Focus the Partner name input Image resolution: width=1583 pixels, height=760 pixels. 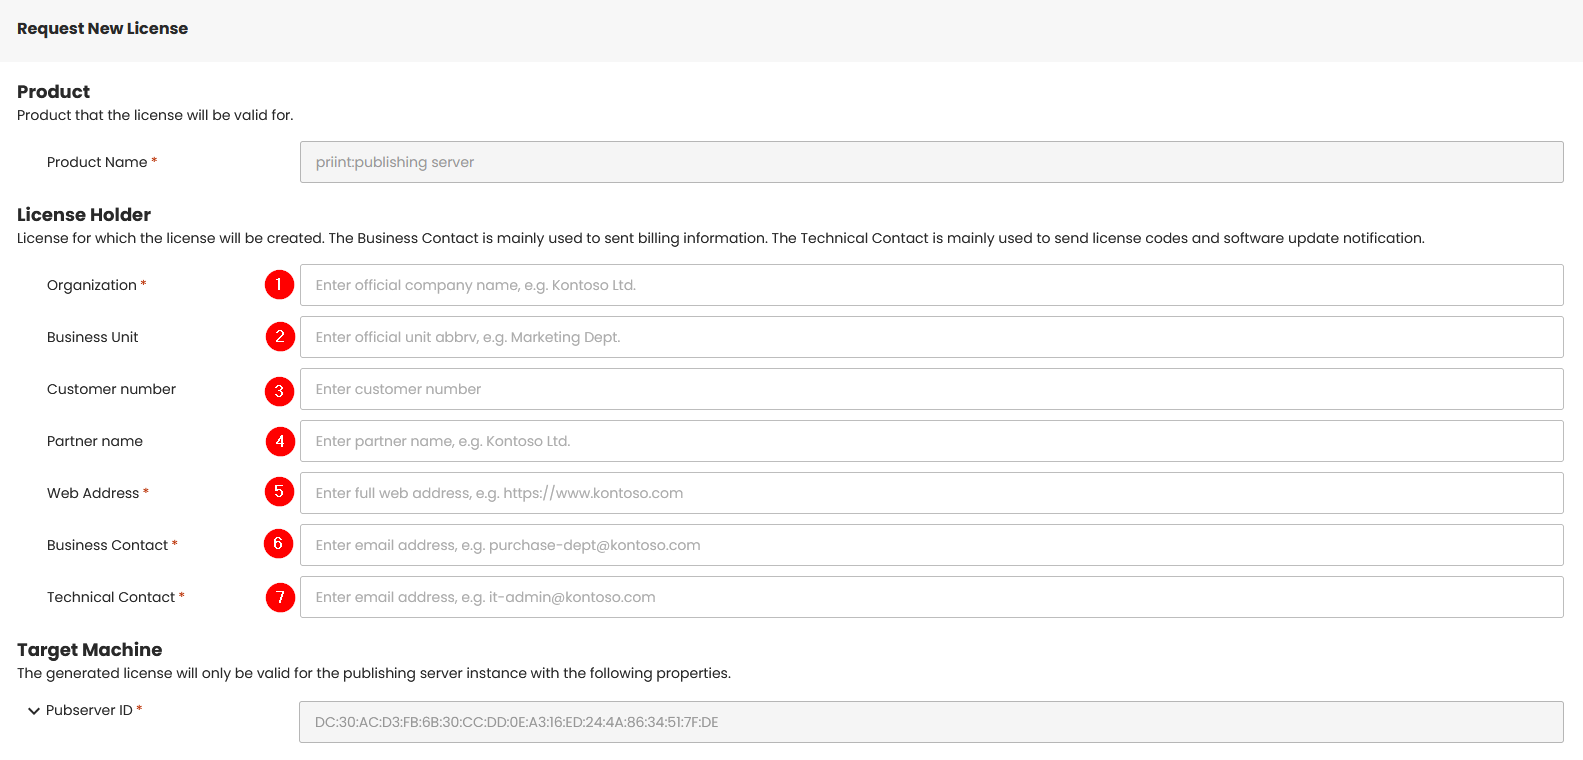pos(930,441)
